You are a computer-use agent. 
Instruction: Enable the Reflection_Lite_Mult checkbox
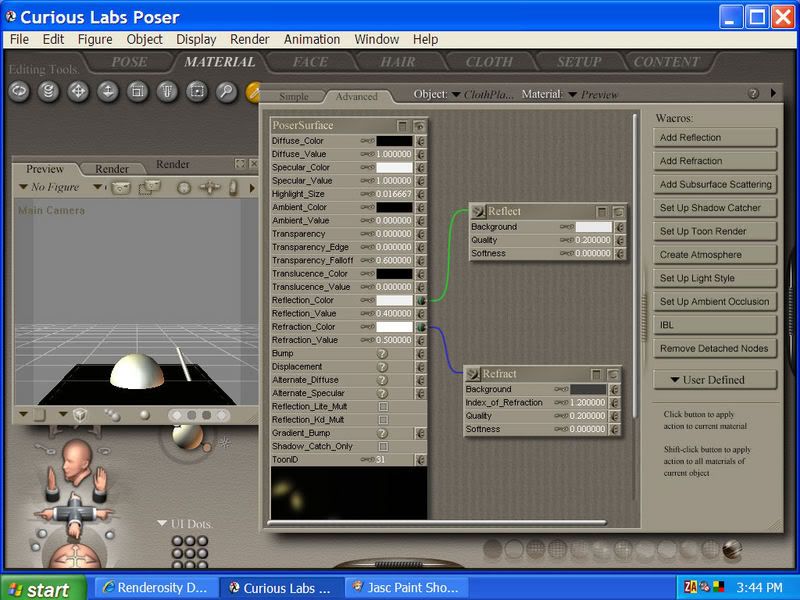click(382, 407)
